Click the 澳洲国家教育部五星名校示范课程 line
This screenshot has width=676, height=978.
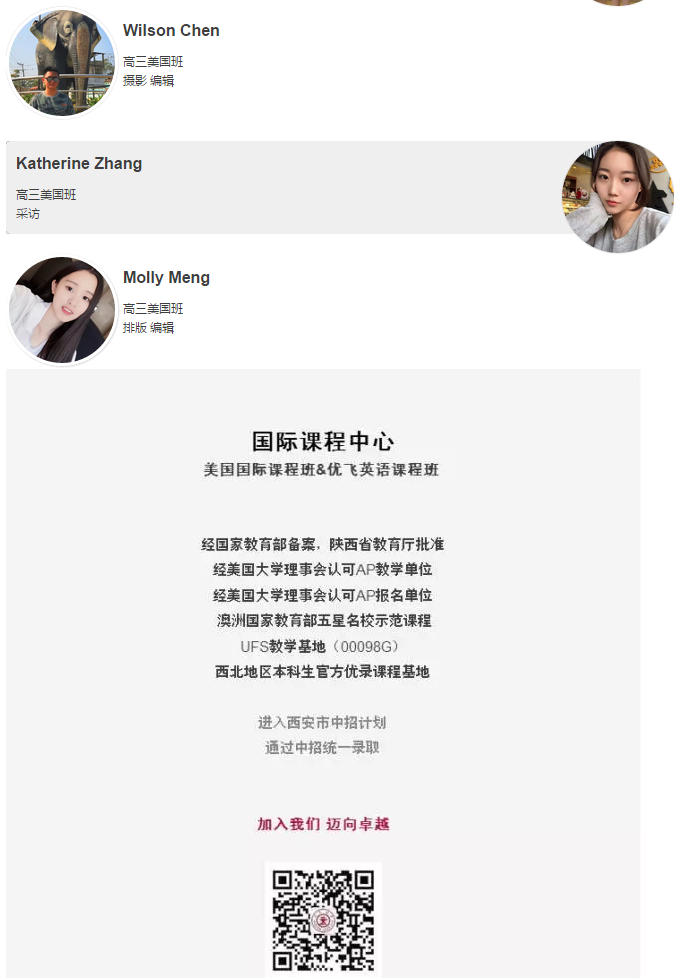point(324,621)
